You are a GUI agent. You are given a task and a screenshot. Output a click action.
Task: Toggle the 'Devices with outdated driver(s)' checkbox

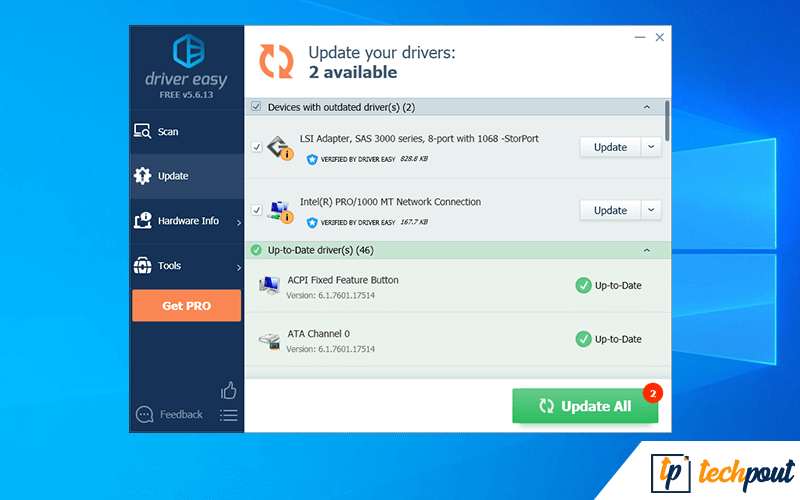tap(256, 107)
